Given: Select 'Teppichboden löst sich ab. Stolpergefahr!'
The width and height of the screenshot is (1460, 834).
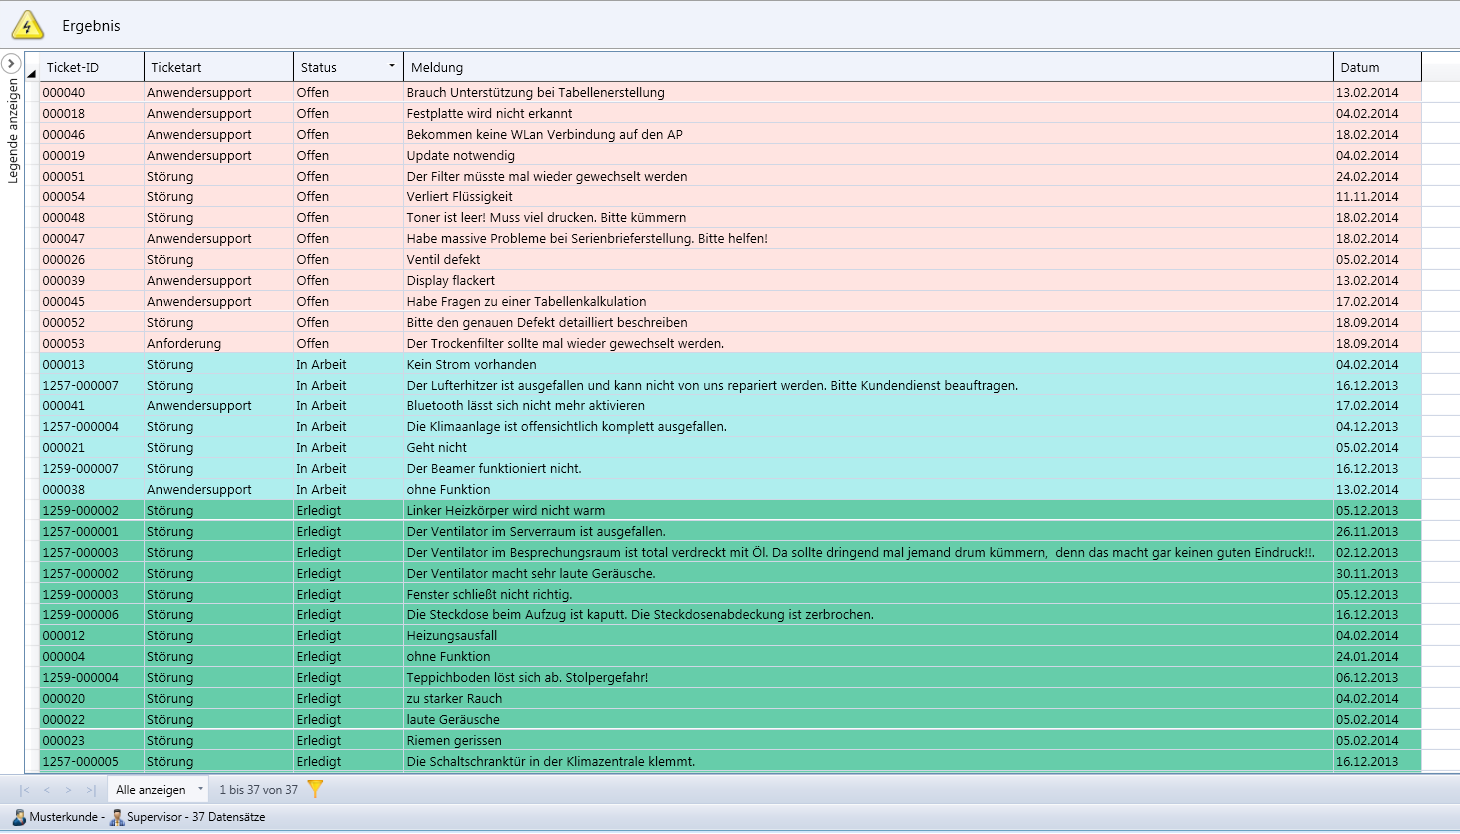Looking at the screenshot, I should click(527, 677).
